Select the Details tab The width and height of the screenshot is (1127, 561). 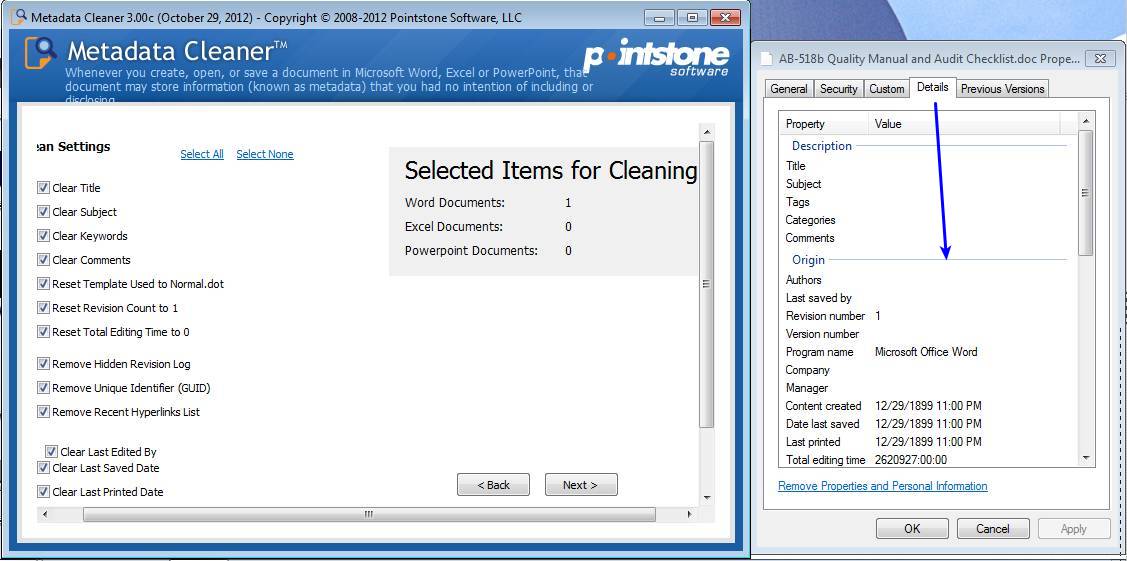[933, 88]
